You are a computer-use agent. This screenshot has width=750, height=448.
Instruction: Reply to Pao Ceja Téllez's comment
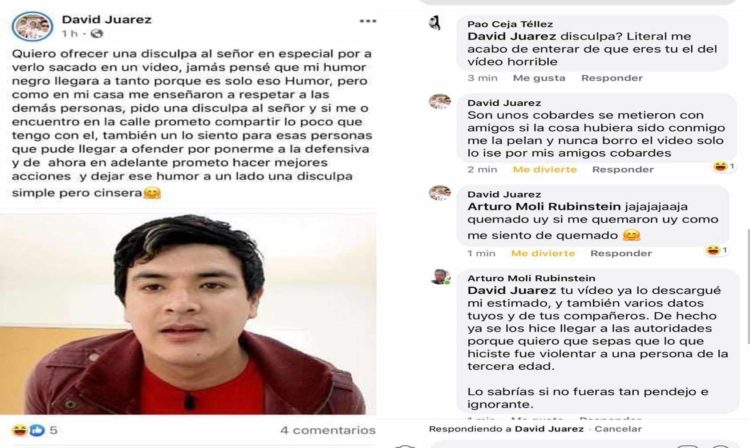click(612, 78)
